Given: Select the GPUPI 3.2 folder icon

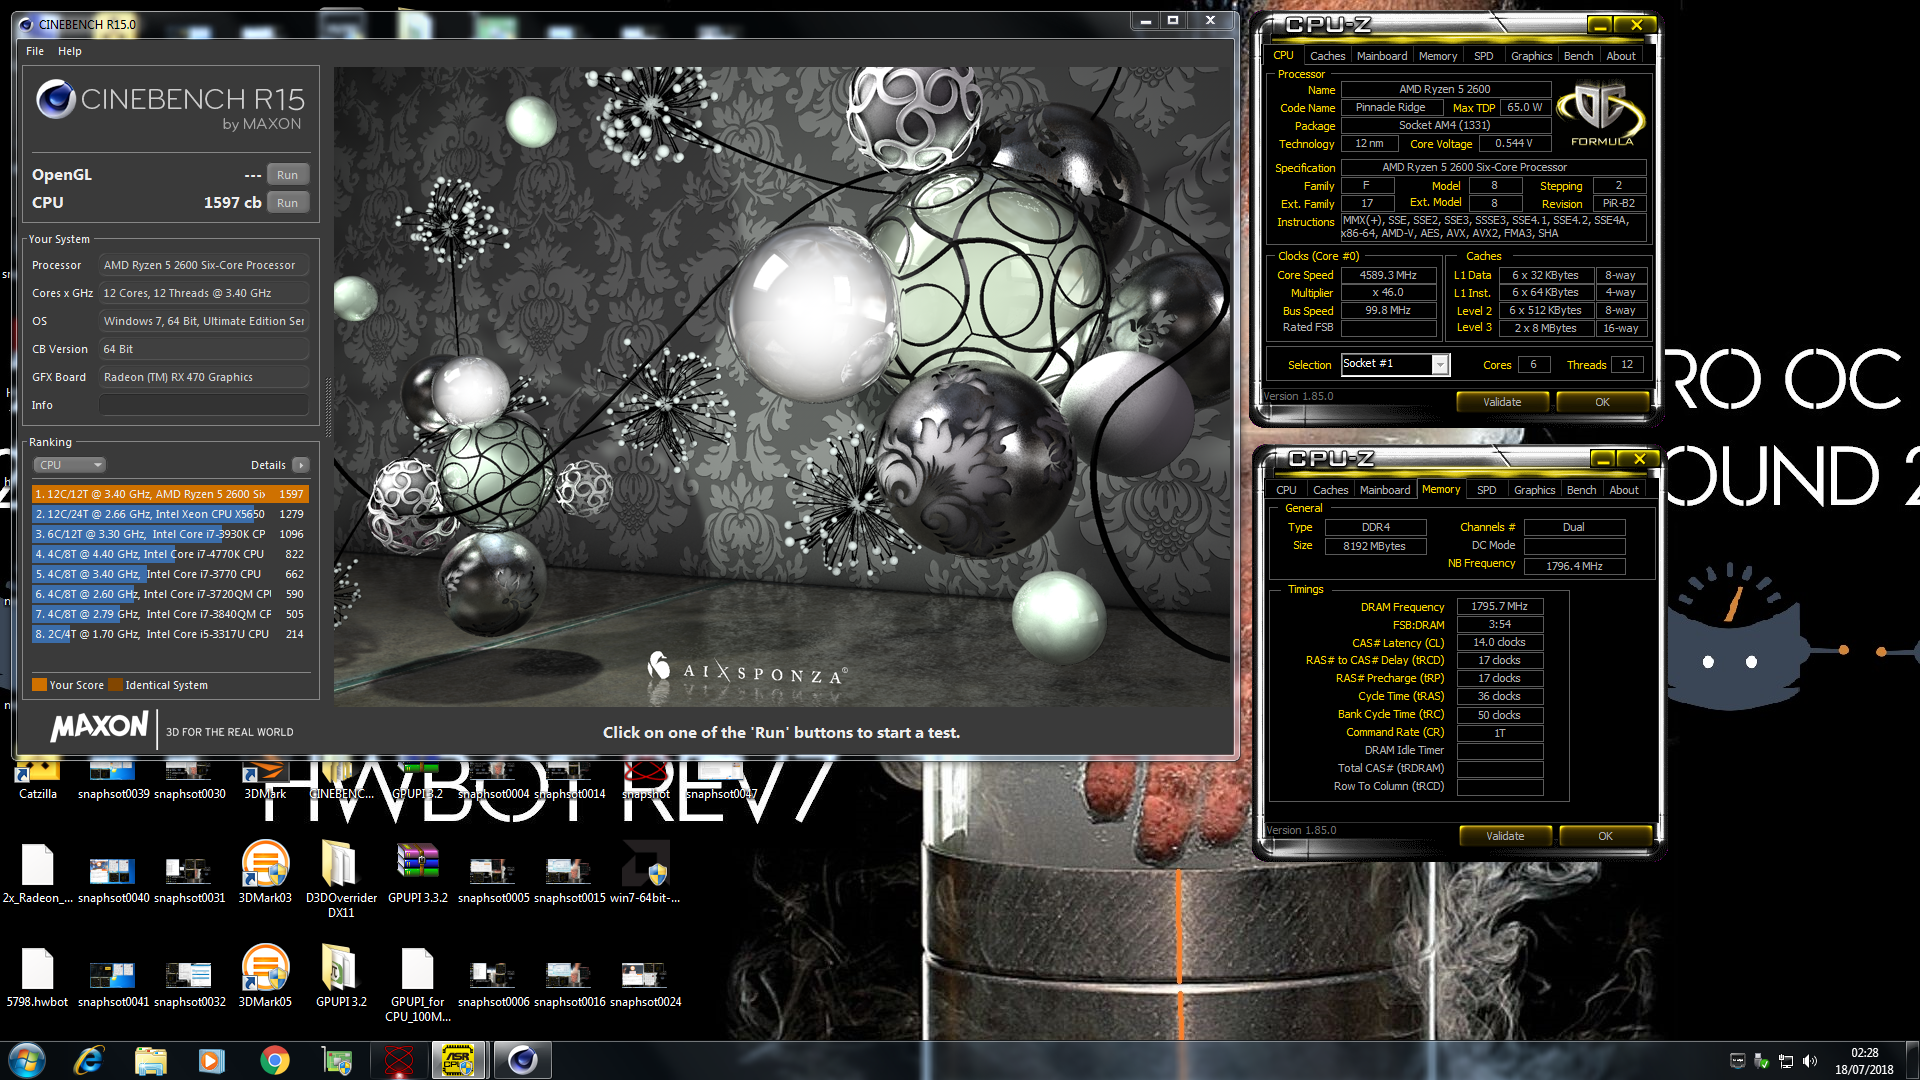Looking at the screenshot, I should click(341, 977).
